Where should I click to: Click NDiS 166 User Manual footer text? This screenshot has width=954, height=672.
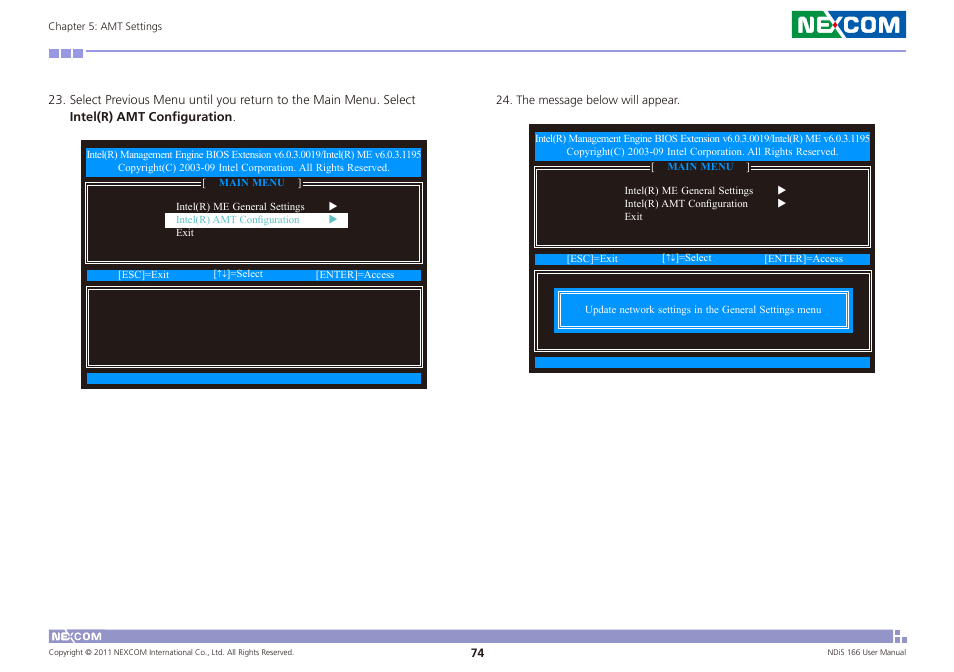click(866, 652)
